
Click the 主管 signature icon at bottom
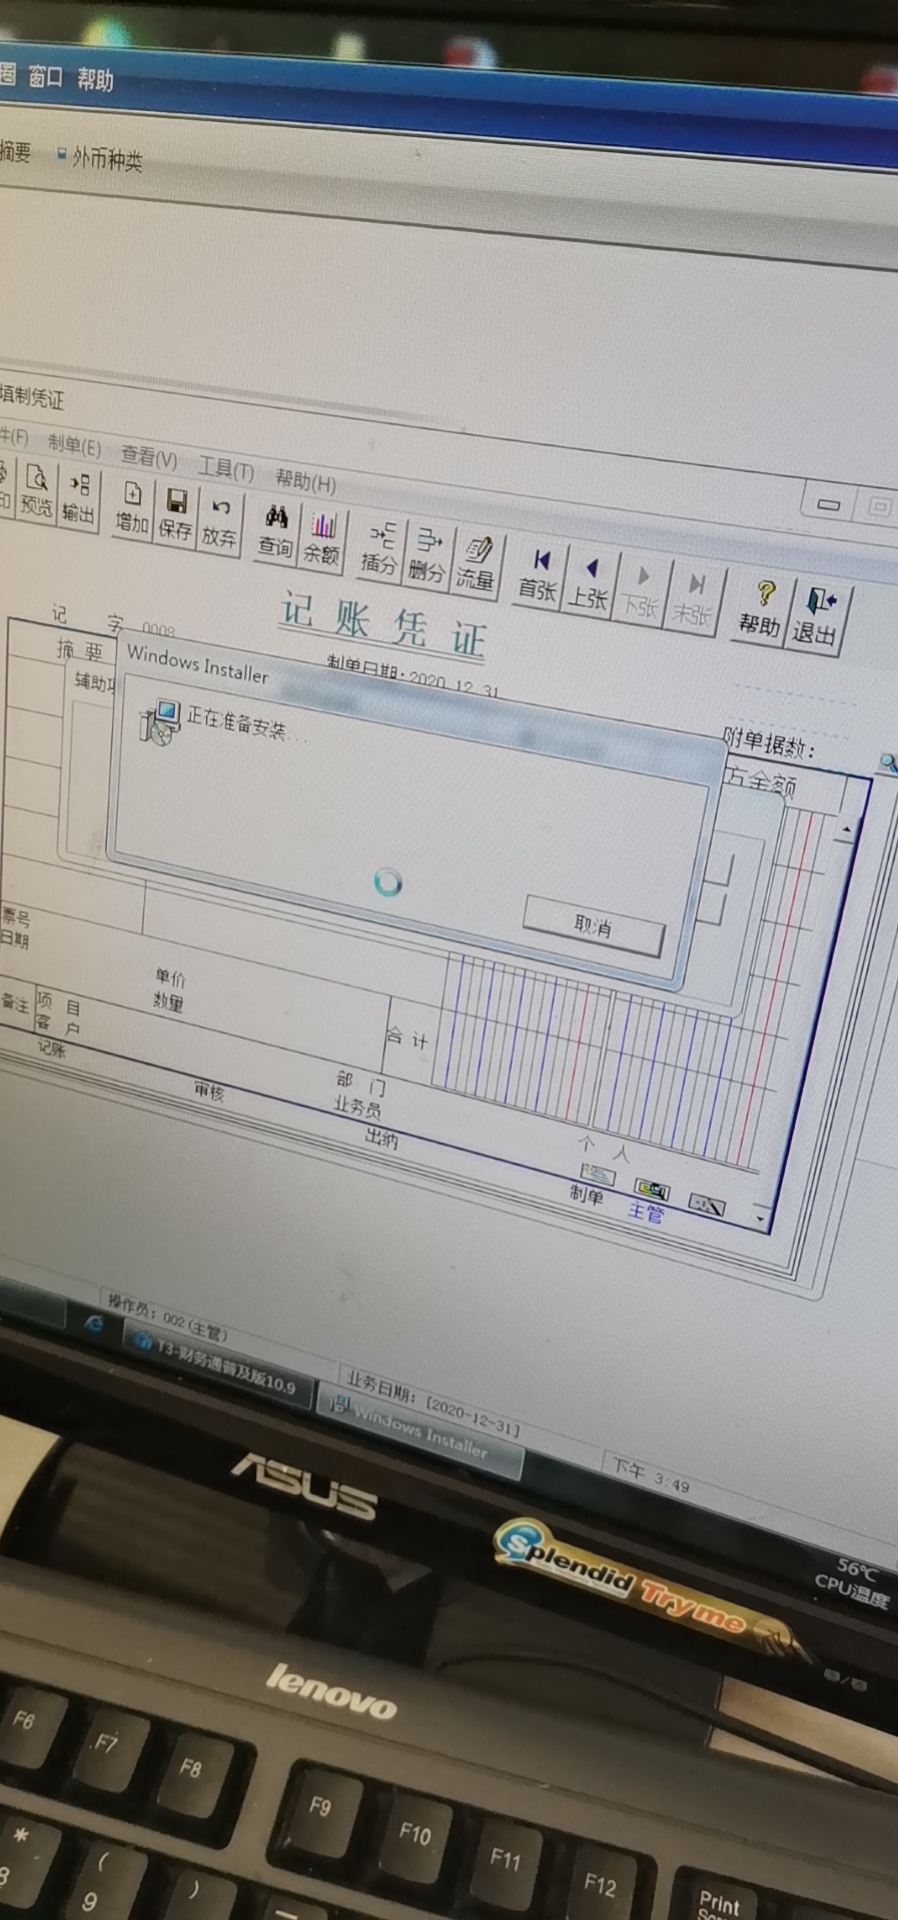(x=652, y=1190)
